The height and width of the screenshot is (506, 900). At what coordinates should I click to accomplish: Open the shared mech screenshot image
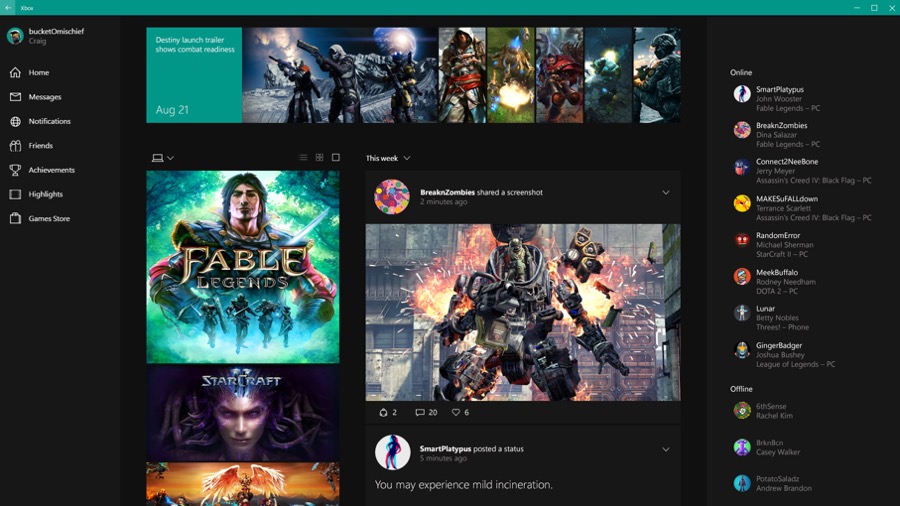coord(523,312)
